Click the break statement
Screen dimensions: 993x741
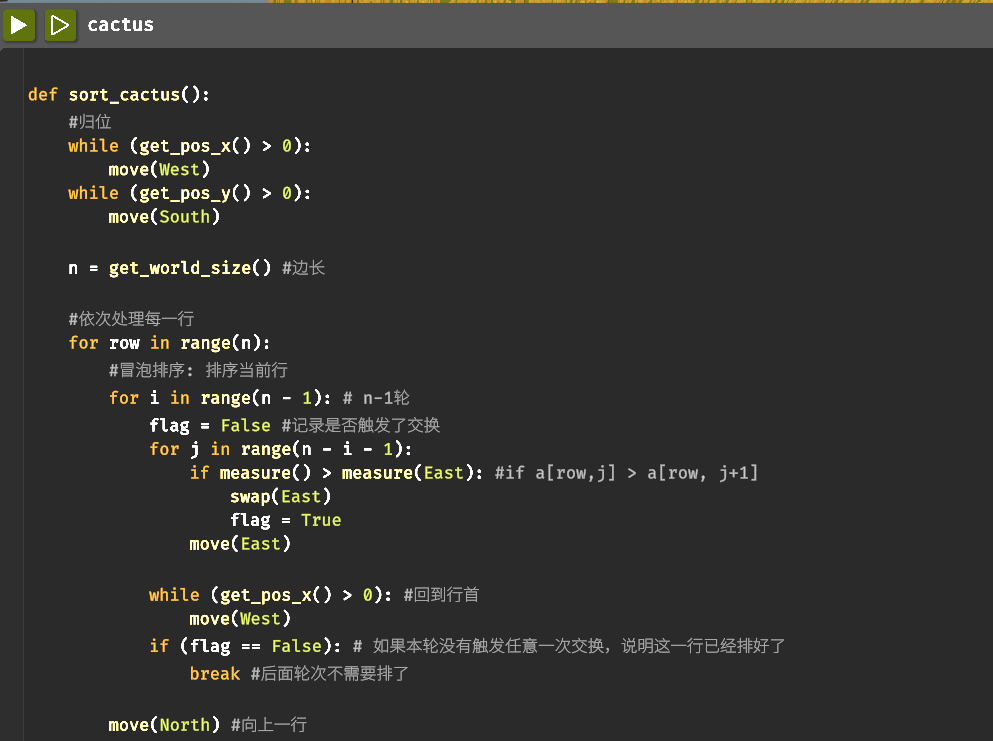(215, 674)
